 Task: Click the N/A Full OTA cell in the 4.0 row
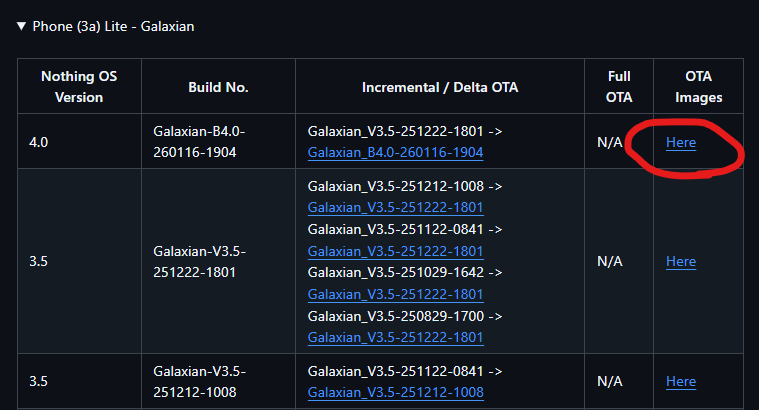click(x=609, y=142)
